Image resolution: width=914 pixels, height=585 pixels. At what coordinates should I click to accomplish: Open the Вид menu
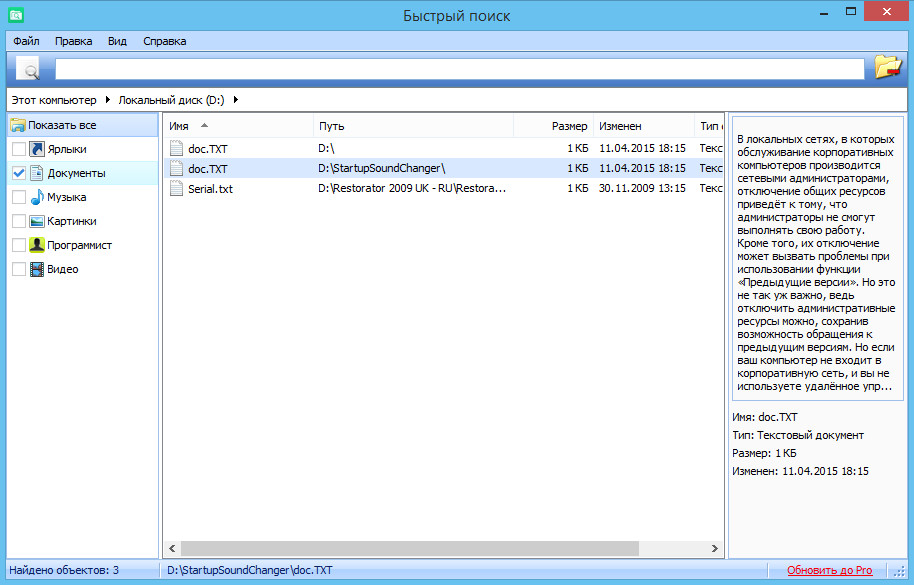coord(117,41)
